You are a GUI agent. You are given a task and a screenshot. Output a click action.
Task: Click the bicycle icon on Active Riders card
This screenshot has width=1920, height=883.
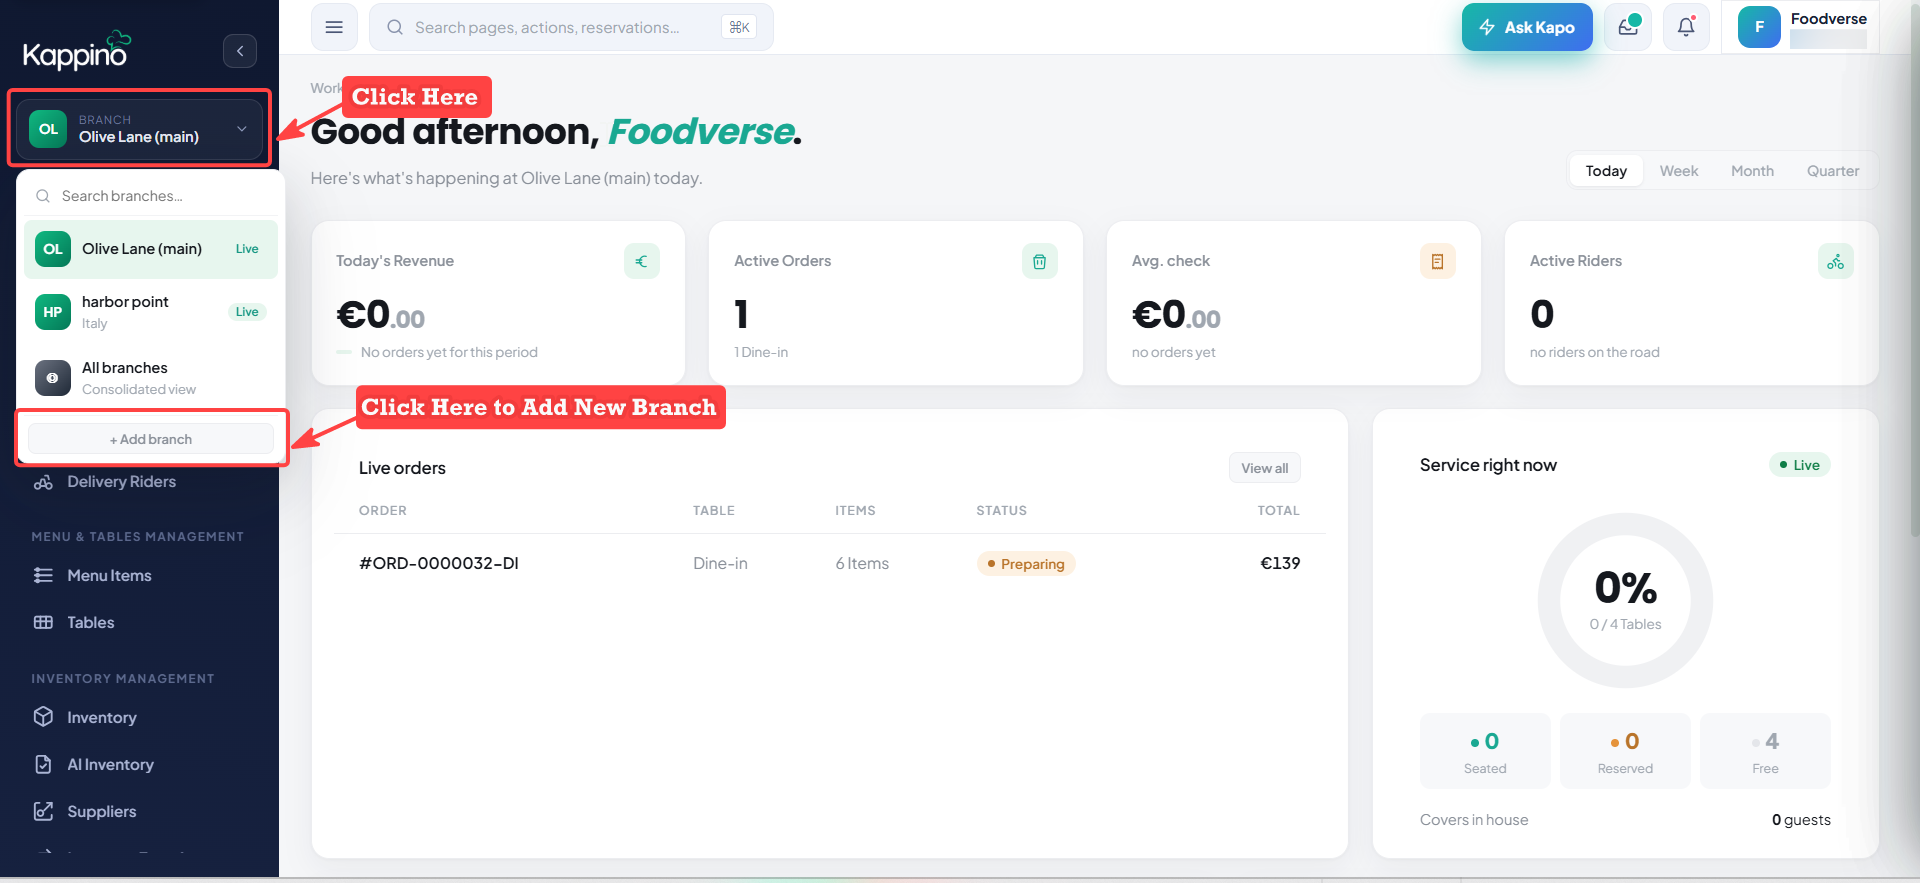(1836, 261)
